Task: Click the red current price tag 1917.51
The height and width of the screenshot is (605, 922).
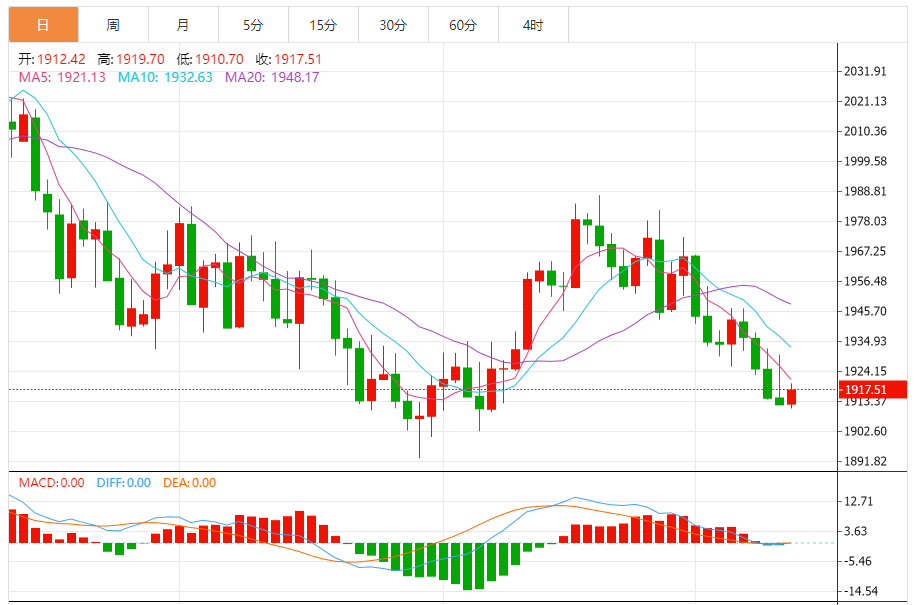Action: click(873, 389)
